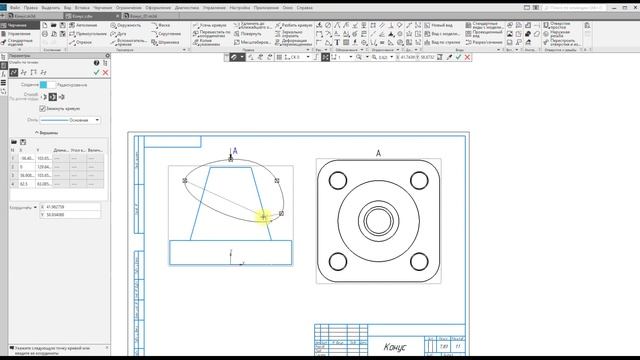Click Масштабировать scale tool
640x360 pixels.
click(x=252, y=42)
